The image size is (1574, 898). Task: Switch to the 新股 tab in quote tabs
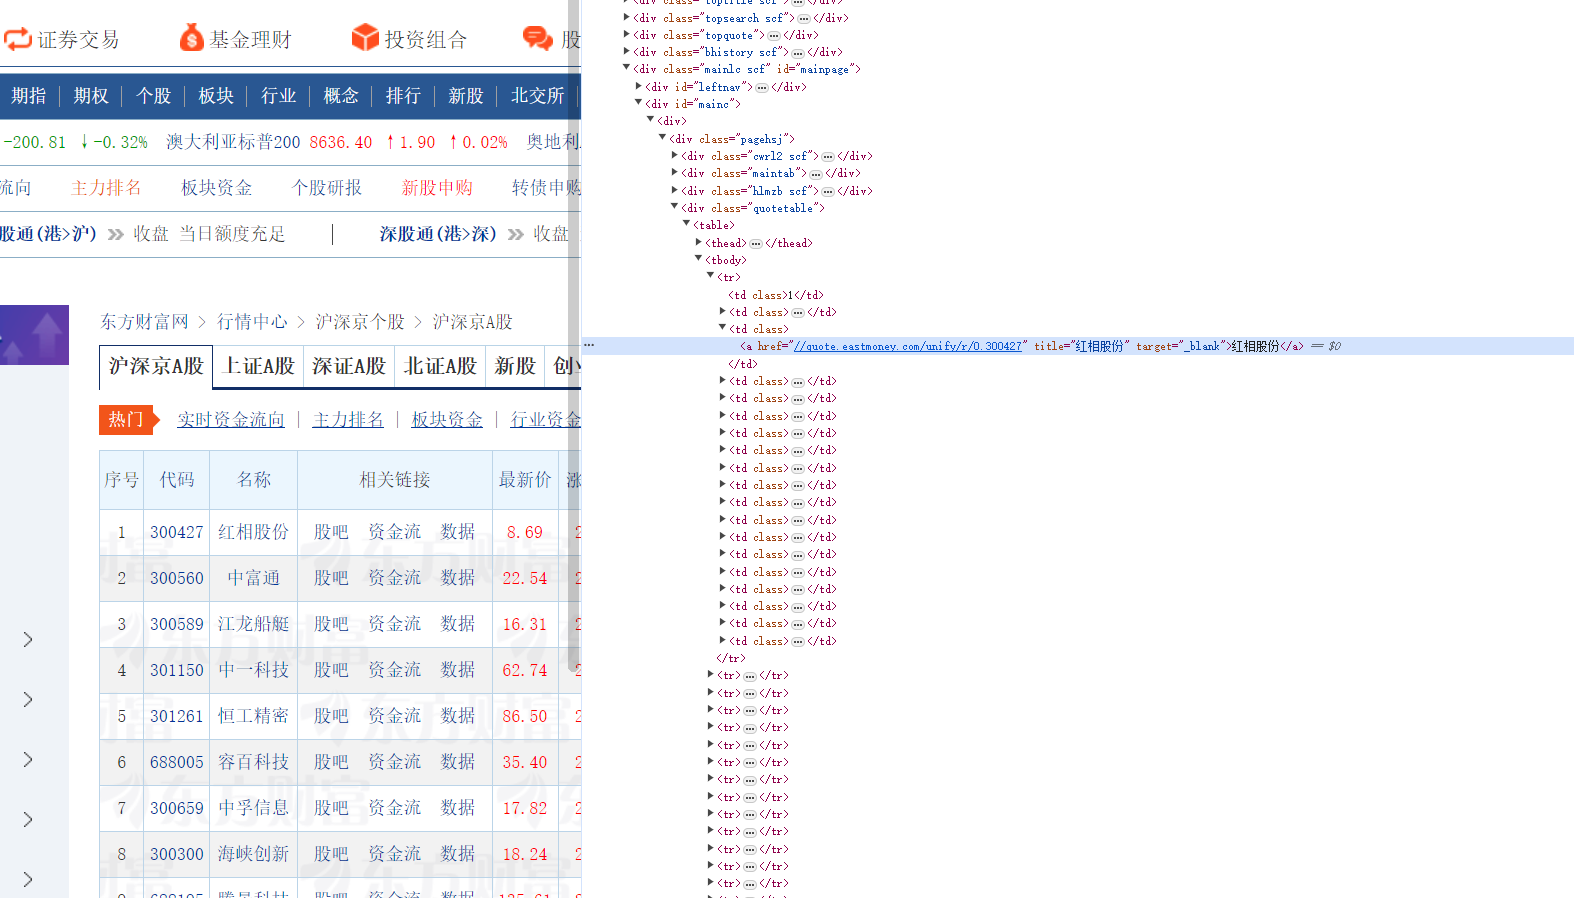515,367
